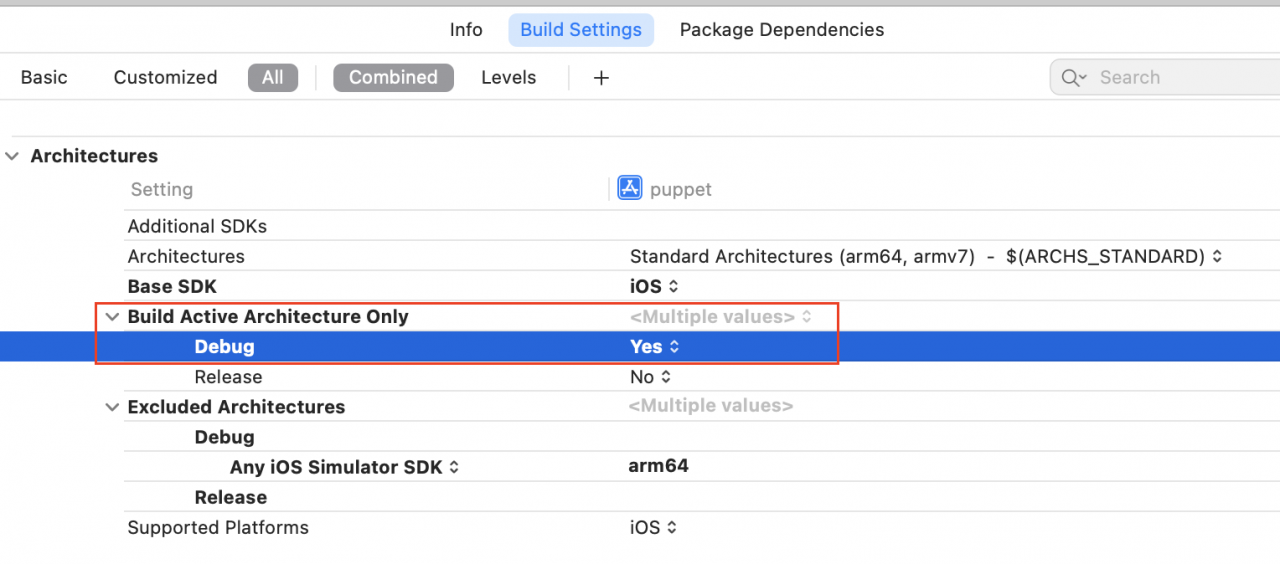
Task: Select the Combined view button
Action: [x=393, y=78]
